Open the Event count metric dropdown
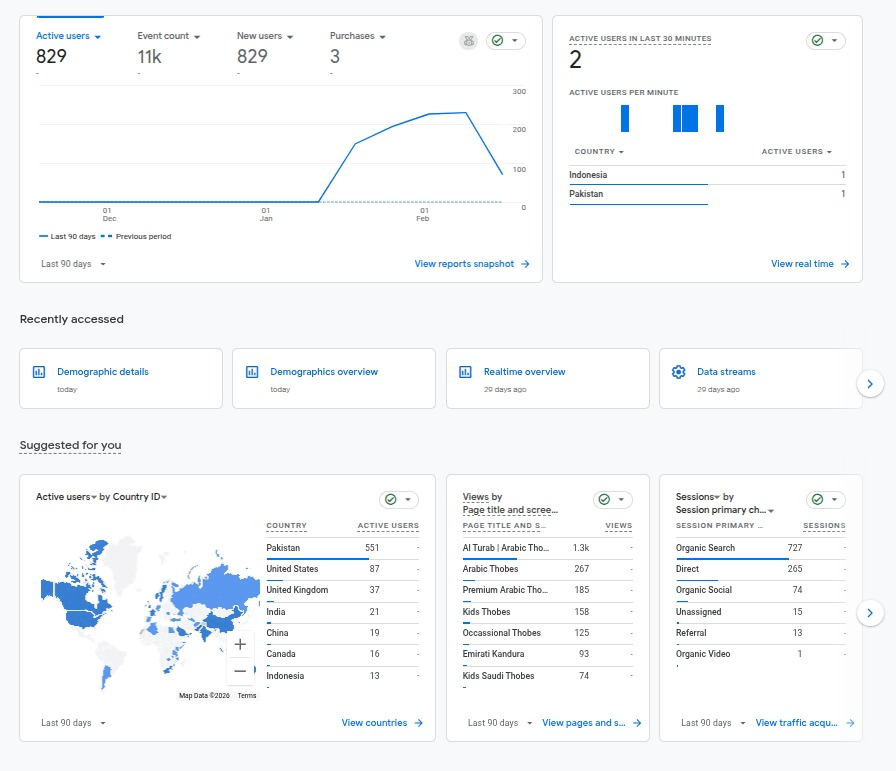The image size is (896, 771). [168, 36]
